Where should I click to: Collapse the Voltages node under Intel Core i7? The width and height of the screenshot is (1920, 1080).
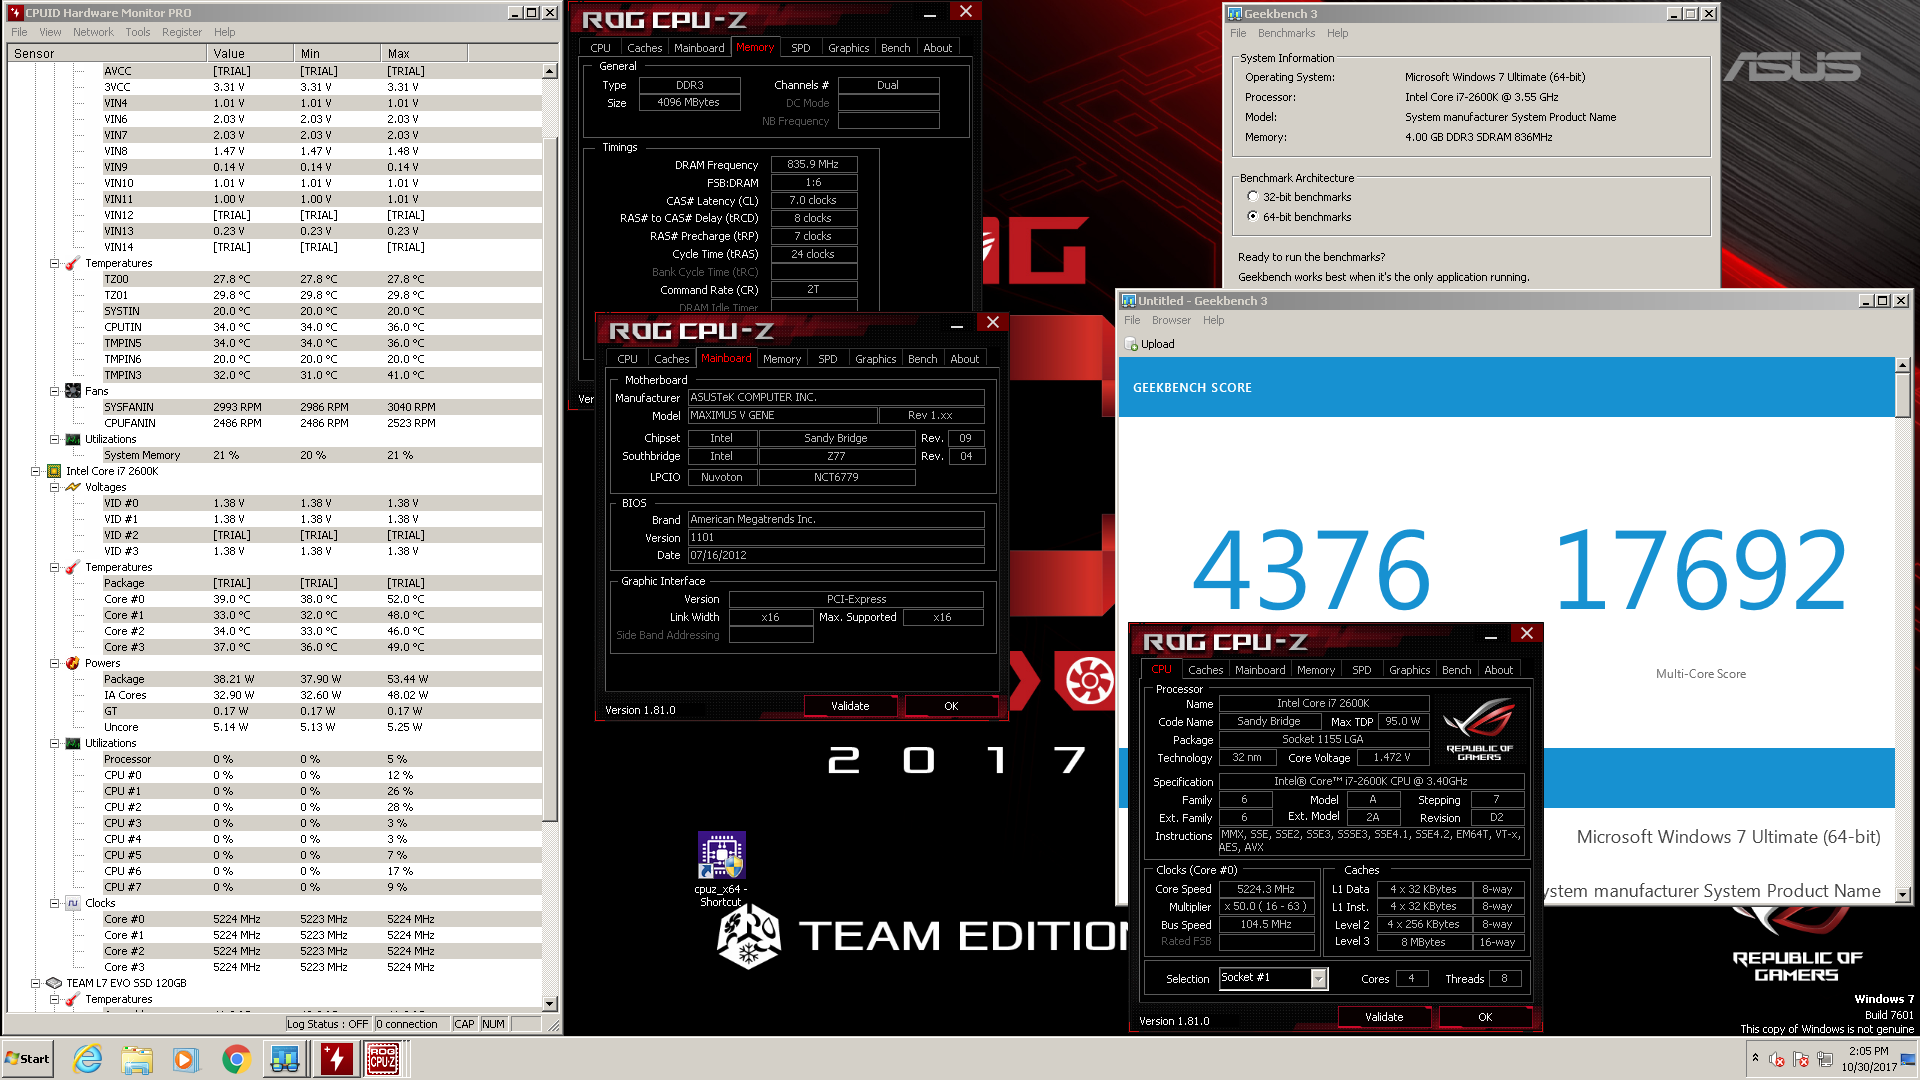click(x=55, y=488)
